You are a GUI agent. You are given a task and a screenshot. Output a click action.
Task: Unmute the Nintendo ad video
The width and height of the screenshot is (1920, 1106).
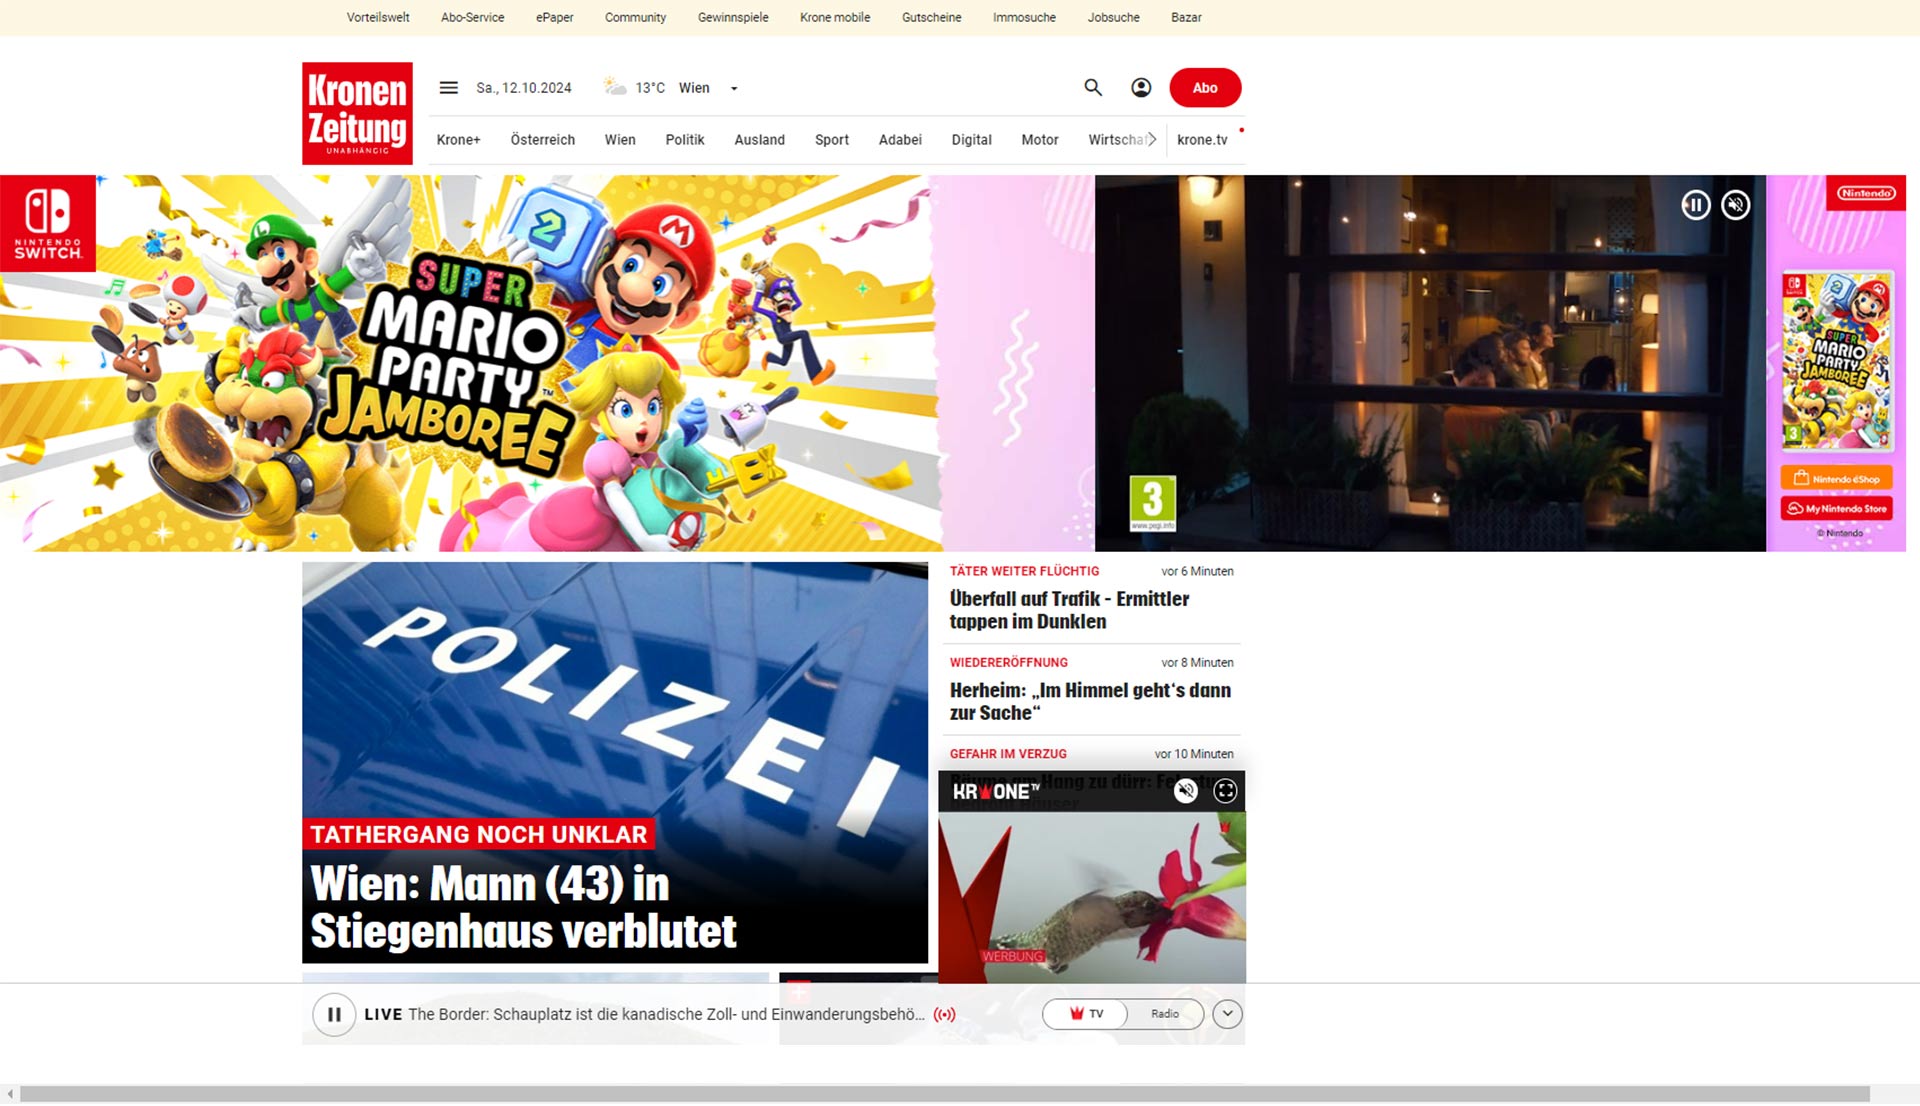tap(1736, 205)
